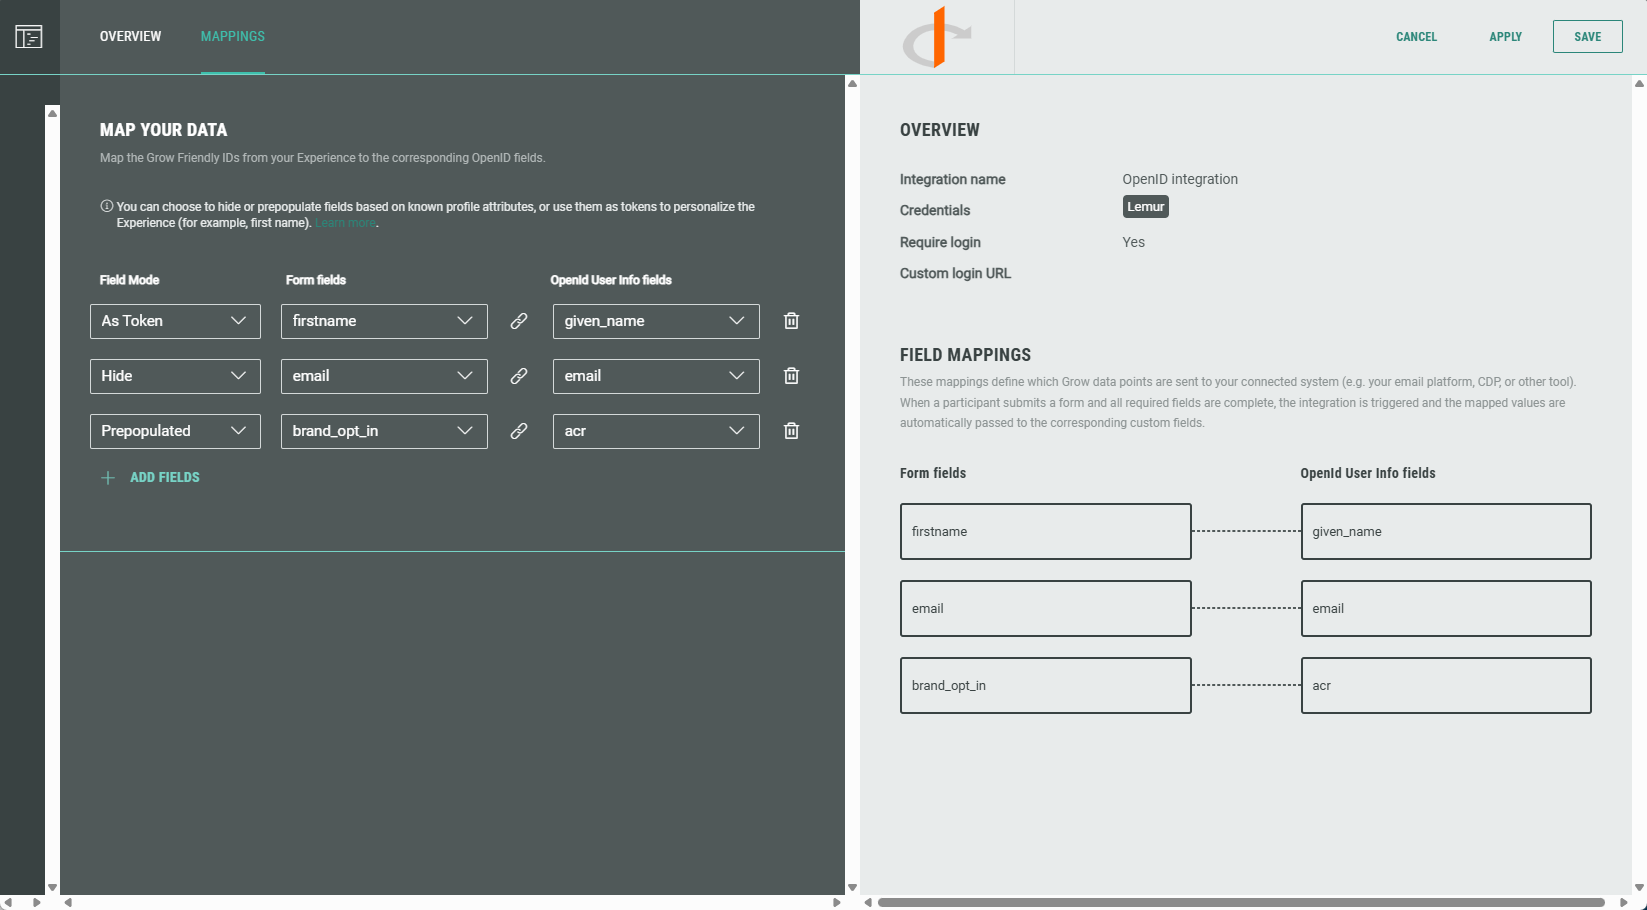Click the plus icon beside Add Fields
This screenshot has height=910, width=1647.
tap(108, 478)
